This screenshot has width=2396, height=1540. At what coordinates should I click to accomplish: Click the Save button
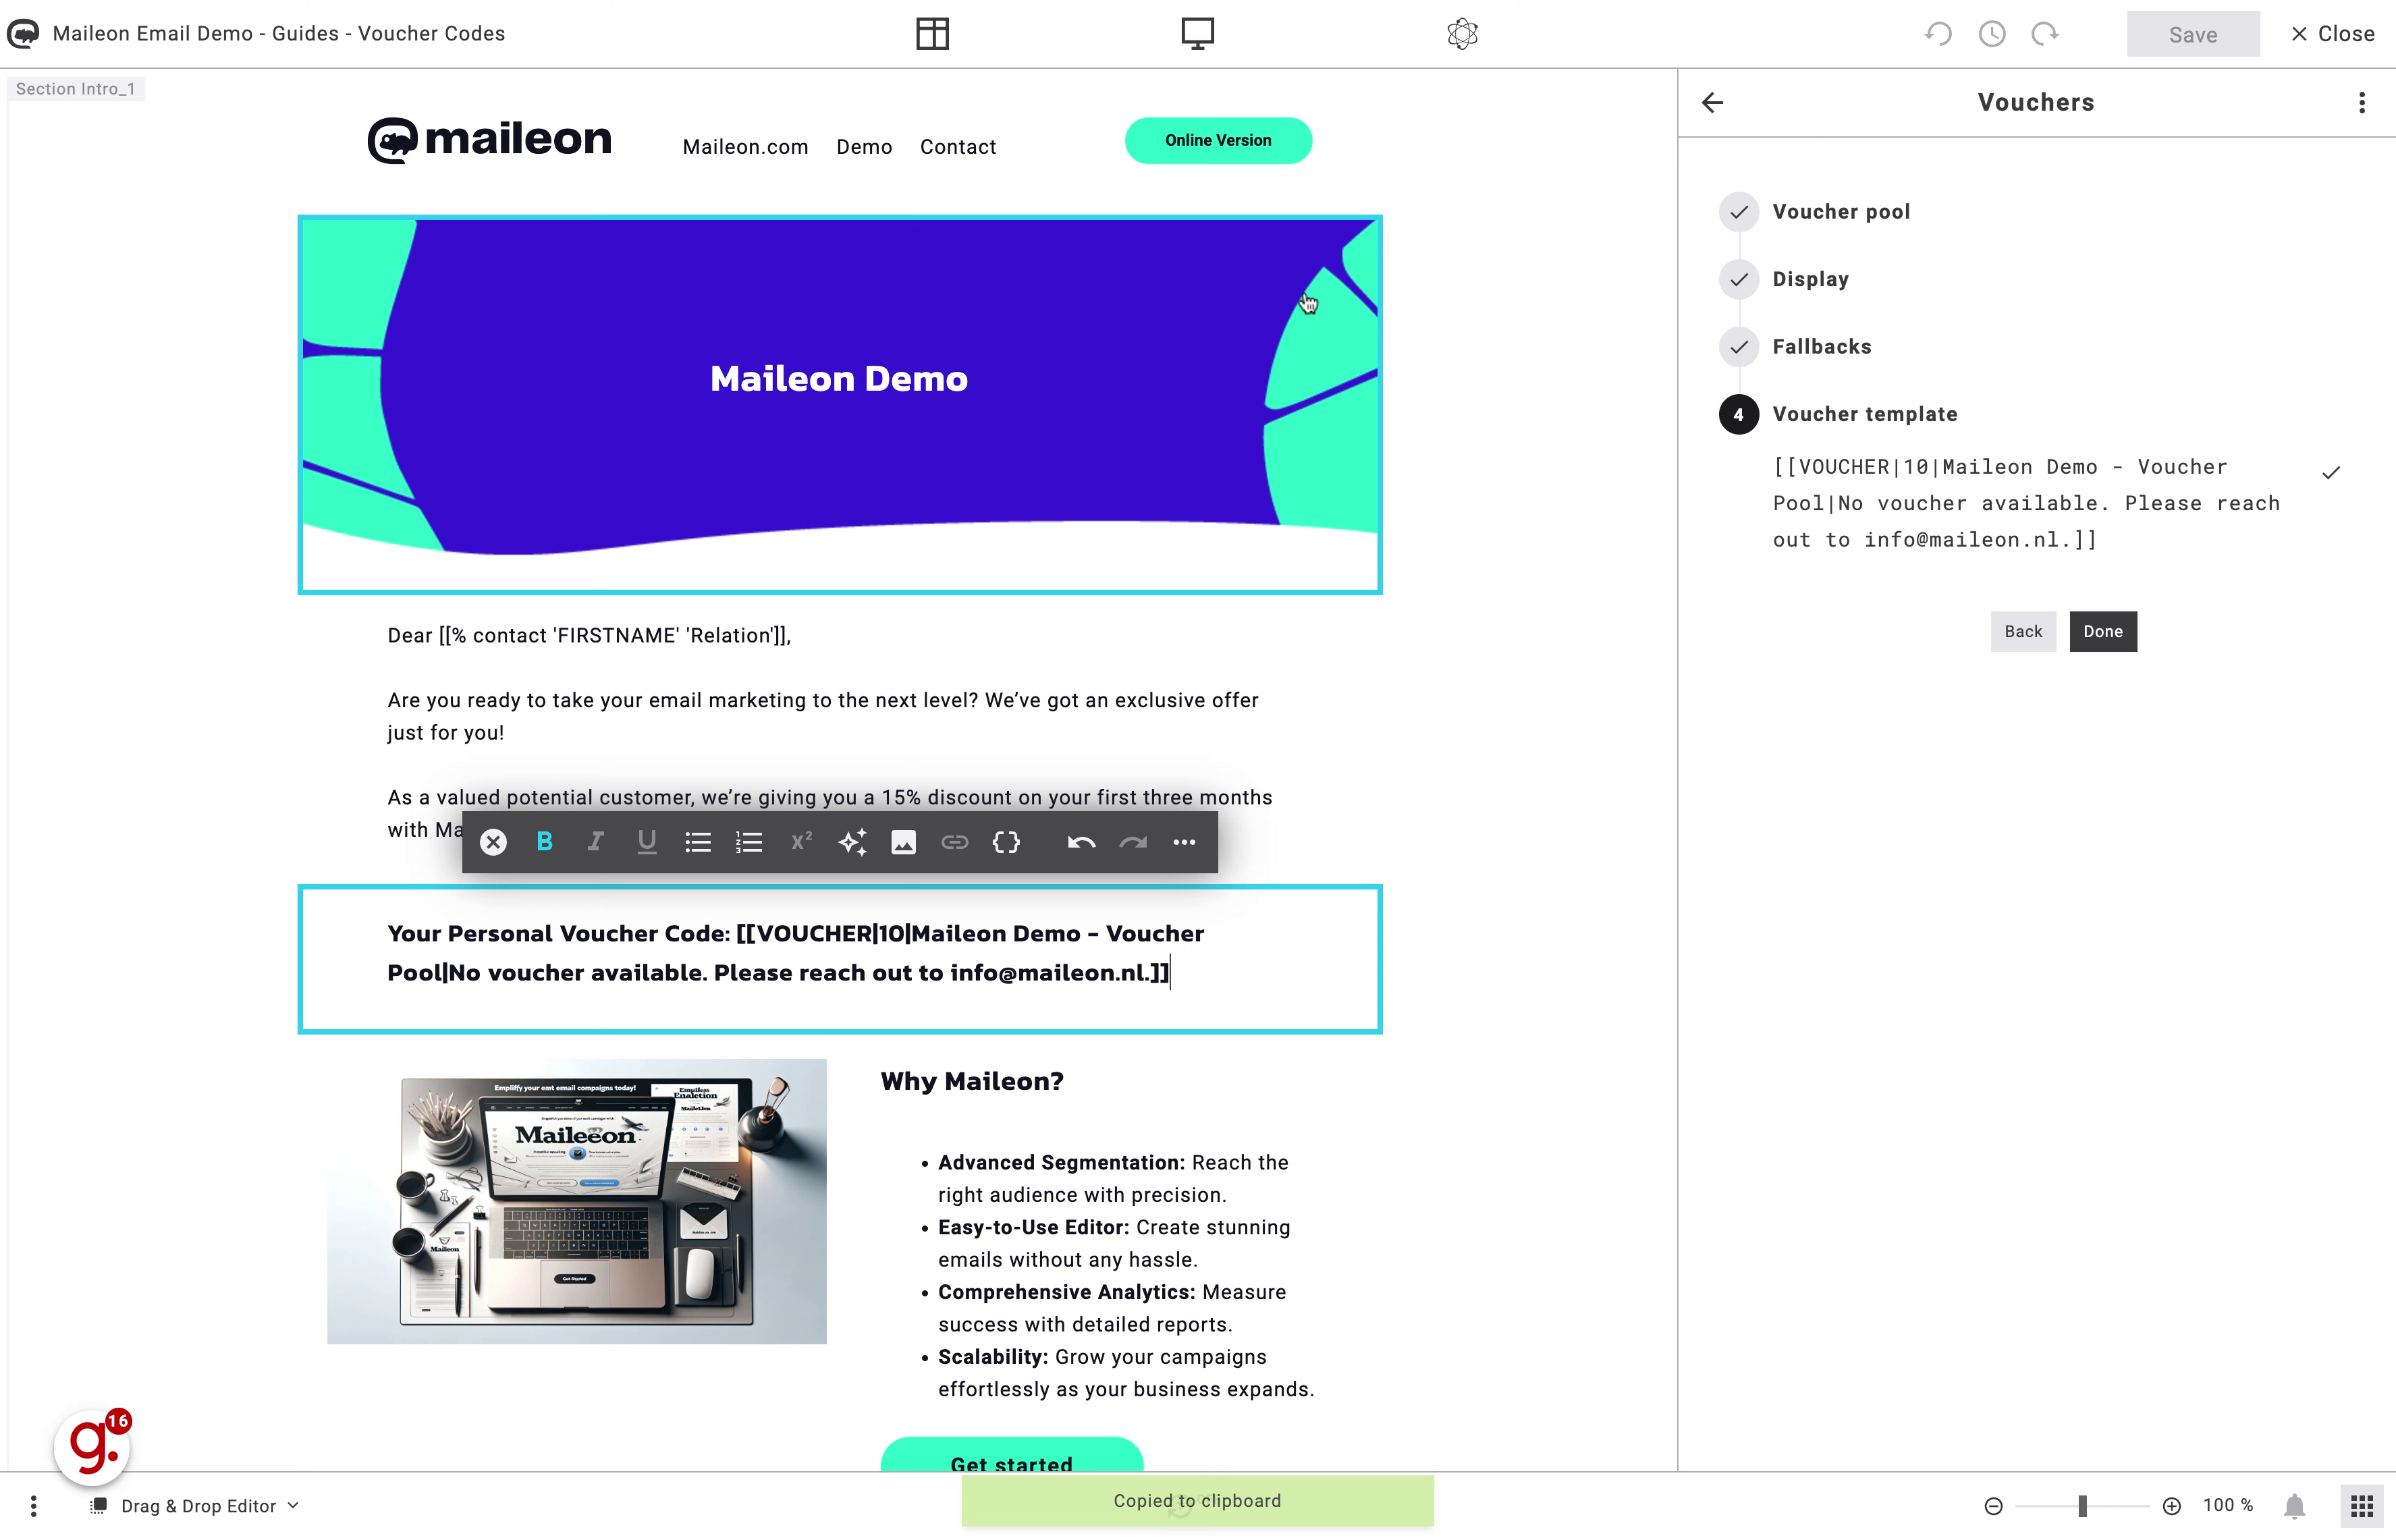(x=2193, y=34)
